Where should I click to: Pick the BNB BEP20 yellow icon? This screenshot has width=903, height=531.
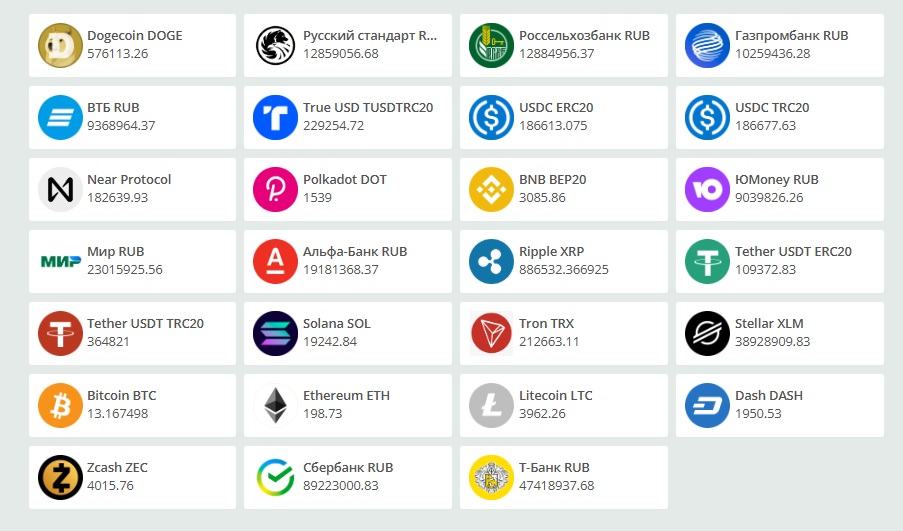(492, 189)
